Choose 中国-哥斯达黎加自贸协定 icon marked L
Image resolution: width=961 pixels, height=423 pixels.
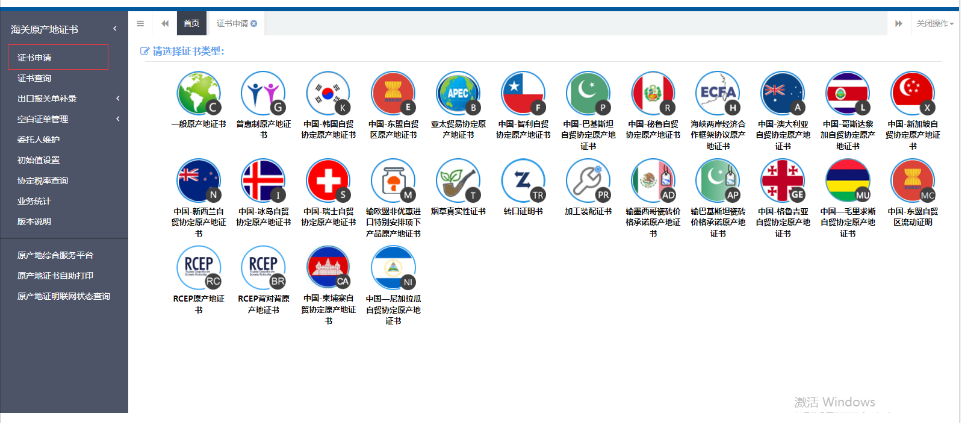point(848,93)
